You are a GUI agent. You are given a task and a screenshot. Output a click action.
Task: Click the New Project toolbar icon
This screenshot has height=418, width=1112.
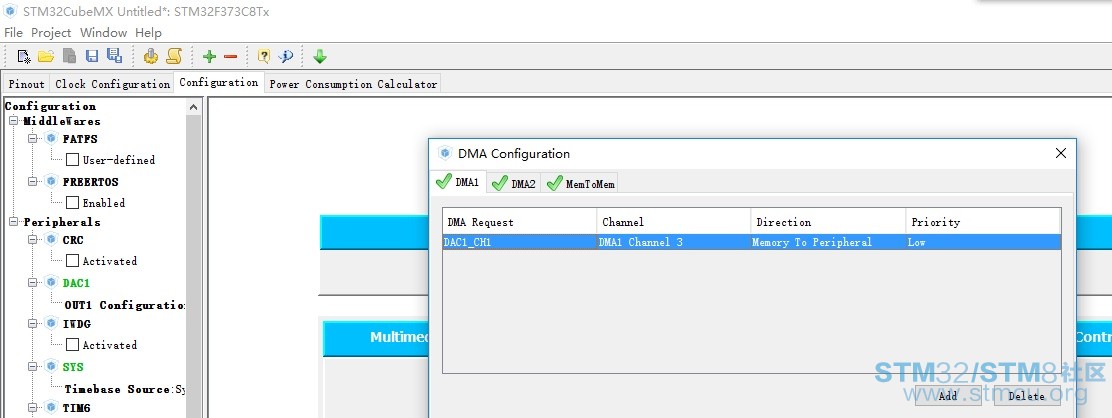(x=23, y=56)
